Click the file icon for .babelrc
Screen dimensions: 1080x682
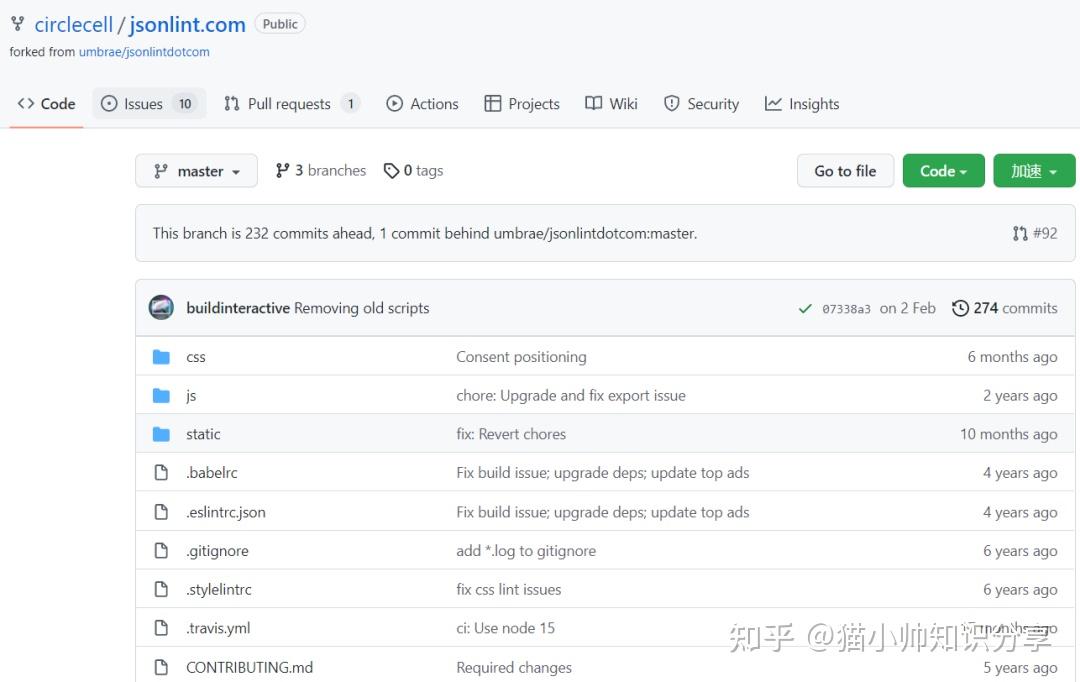161,473
